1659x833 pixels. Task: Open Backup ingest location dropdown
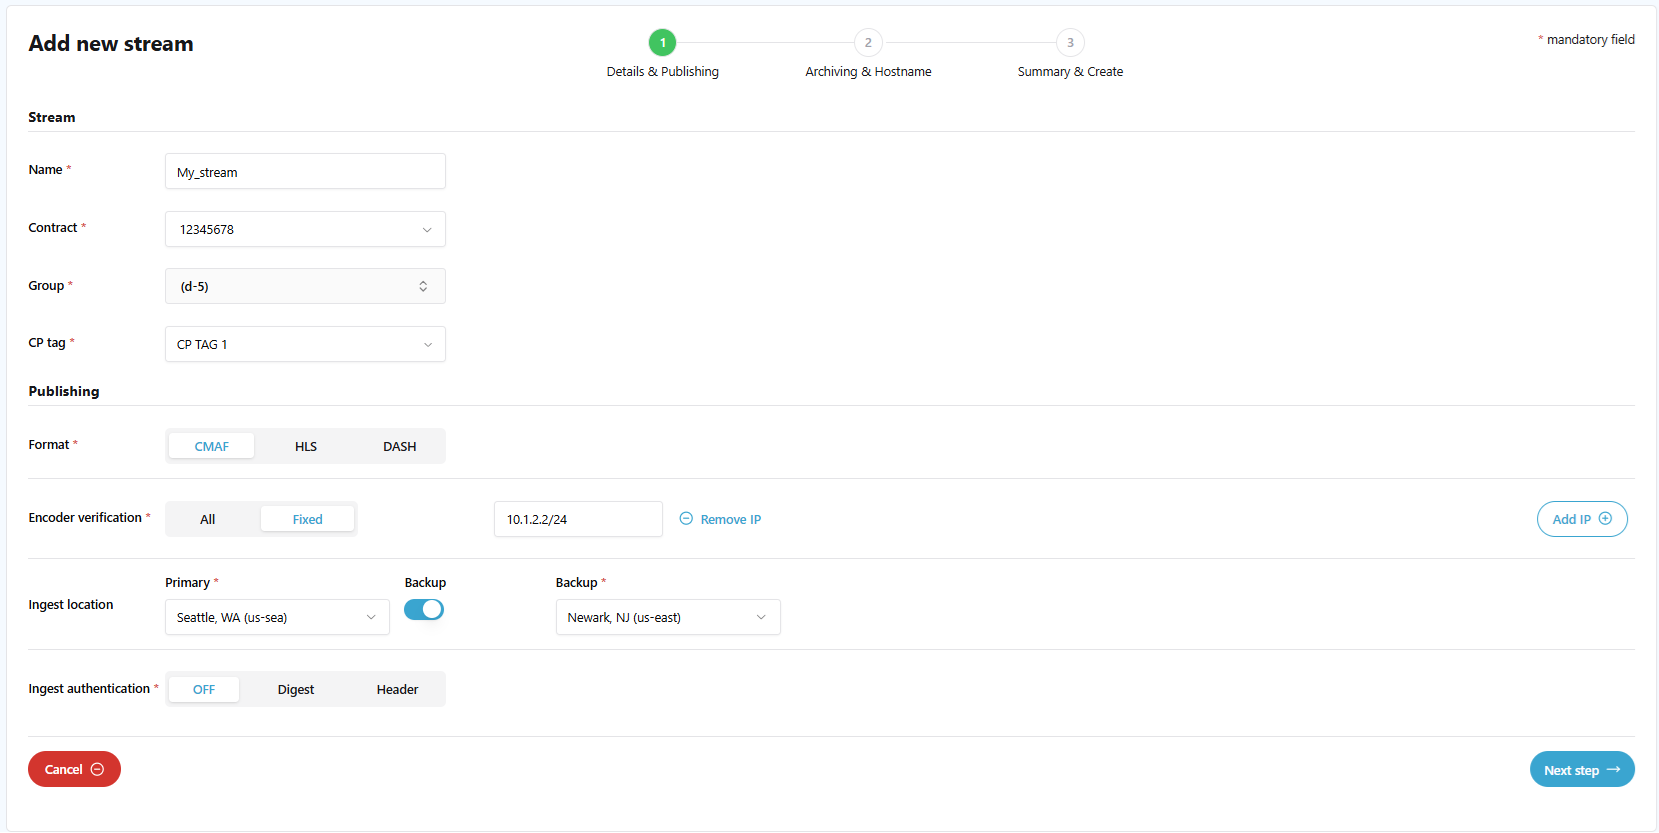pos(667,617)
